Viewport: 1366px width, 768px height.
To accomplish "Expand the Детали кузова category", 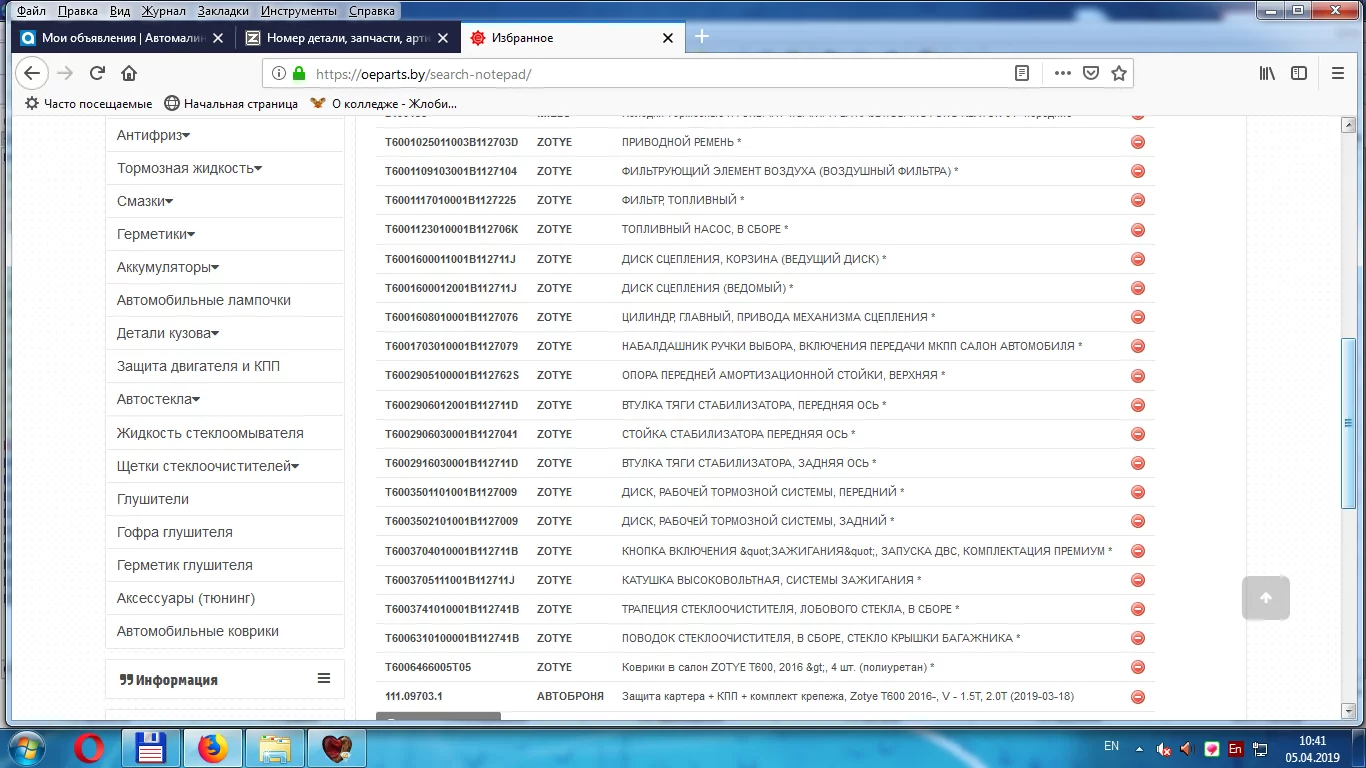I will pos(168,333).
